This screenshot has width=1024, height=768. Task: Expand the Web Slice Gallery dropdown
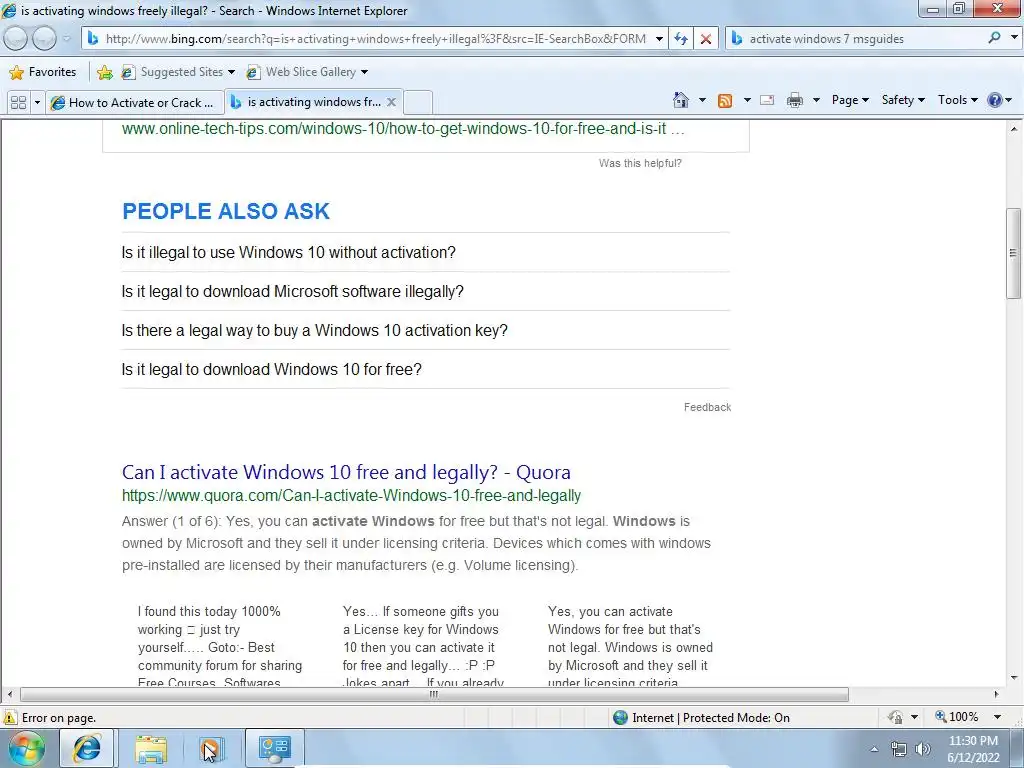point(364,72)
